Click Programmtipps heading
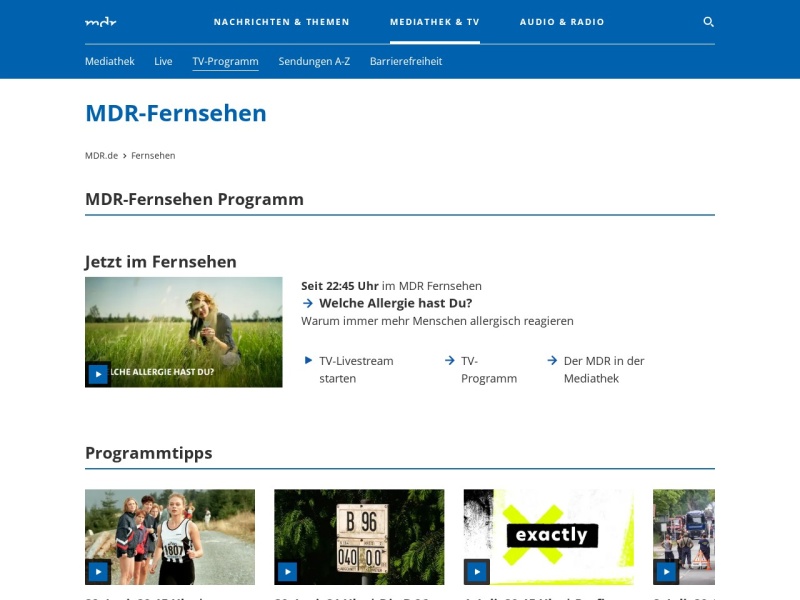Viewport: 800px width, 600px height. [x=148, y=453]
